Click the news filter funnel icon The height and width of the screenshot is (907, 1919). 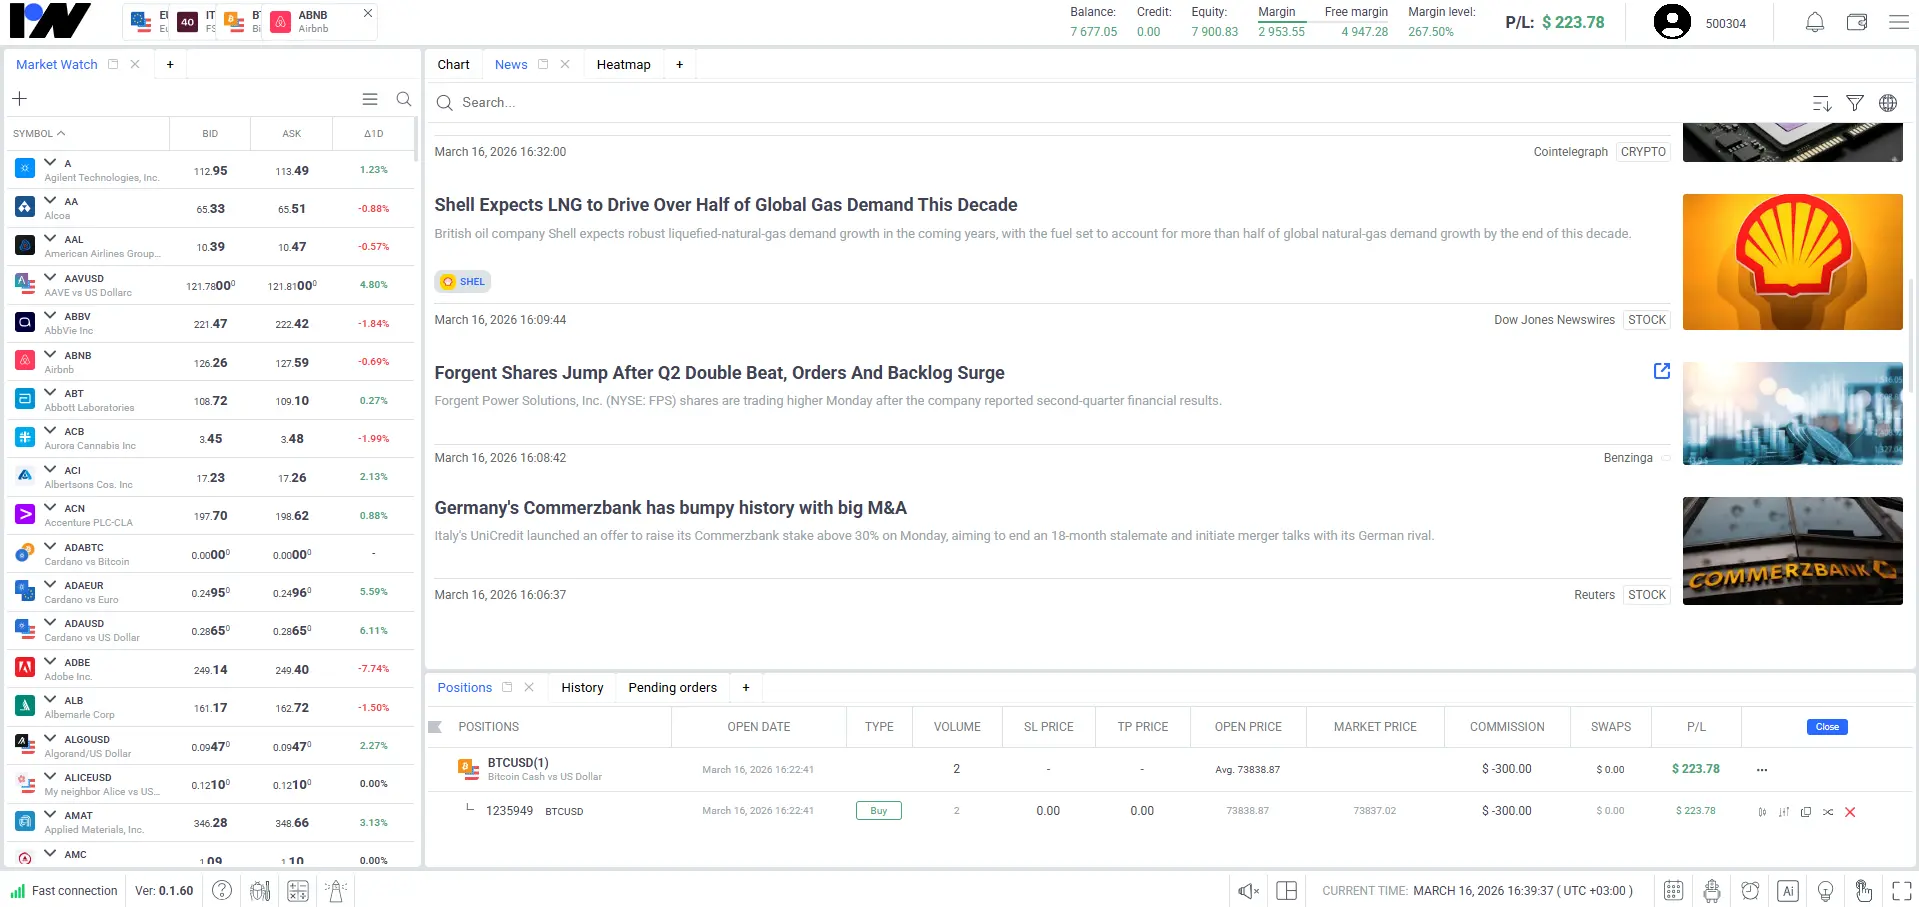pos(1854,103)
